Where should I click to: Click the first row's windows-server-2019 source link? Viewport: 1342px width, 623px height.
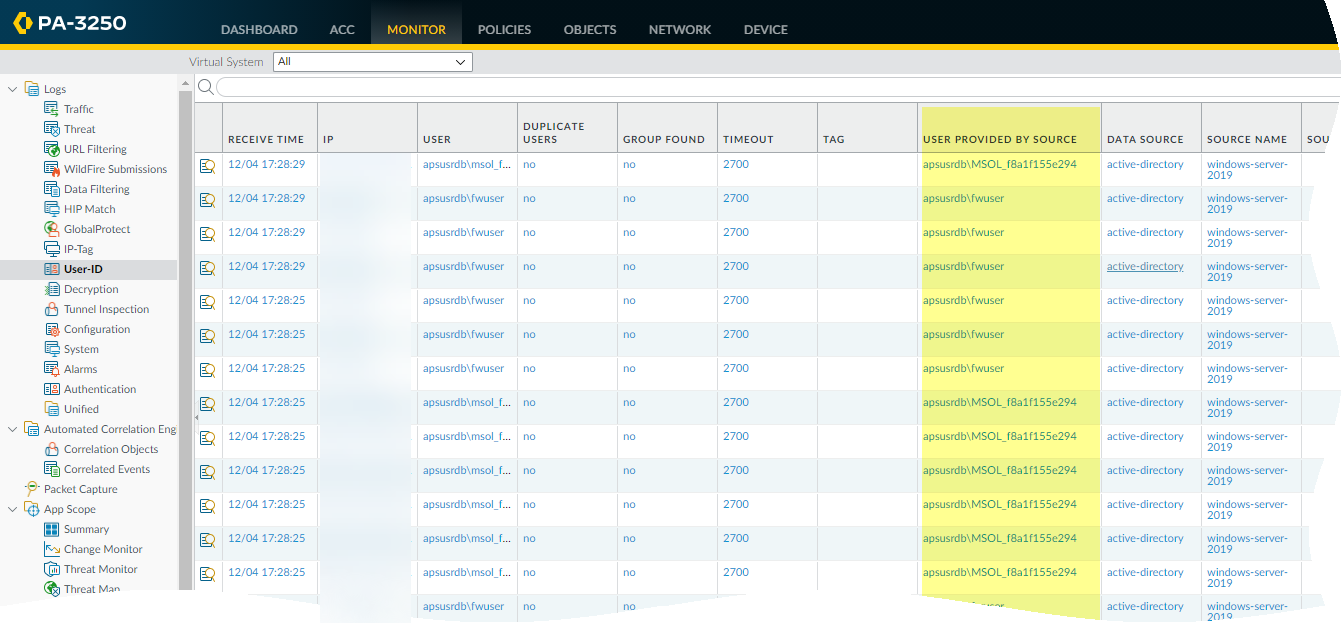[x=1247, y=169]
